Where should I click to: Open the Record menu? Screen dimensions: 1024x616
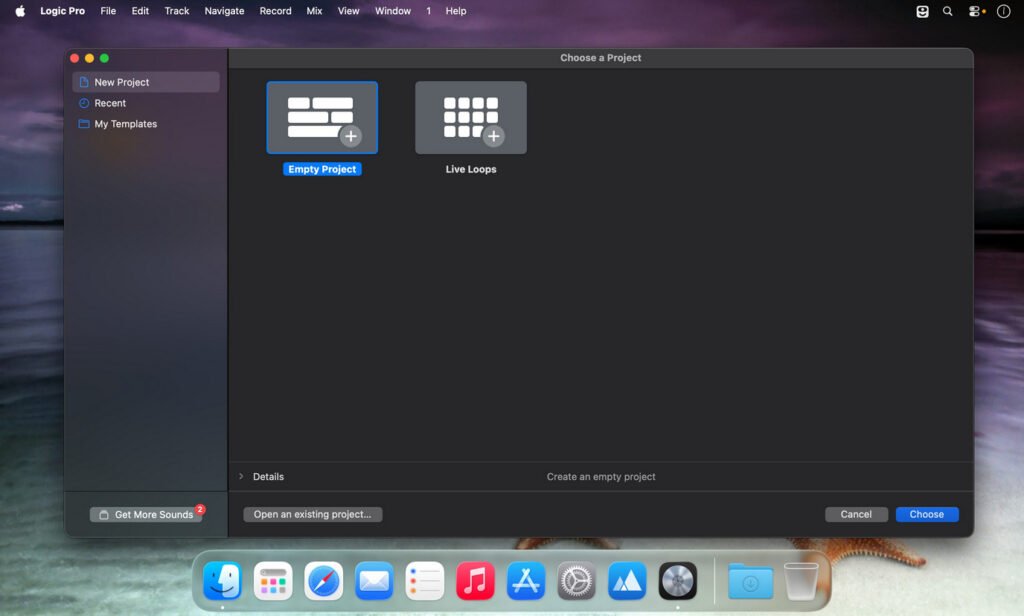pyautogui.click(x=275, y=11)
